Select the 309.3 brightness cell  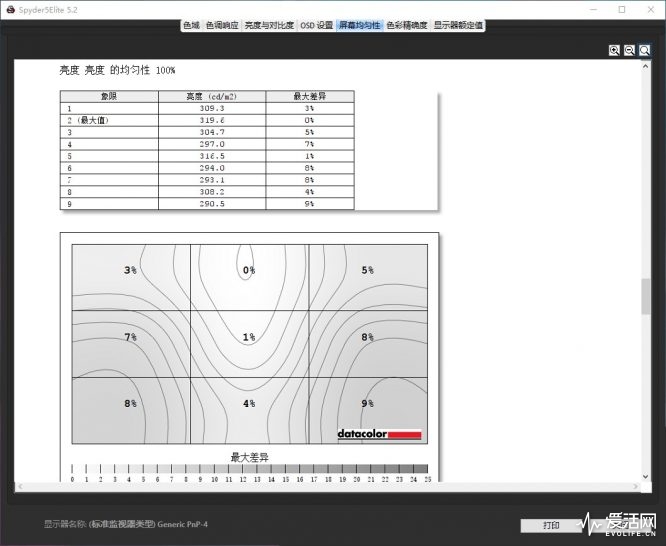coord(212,108)
